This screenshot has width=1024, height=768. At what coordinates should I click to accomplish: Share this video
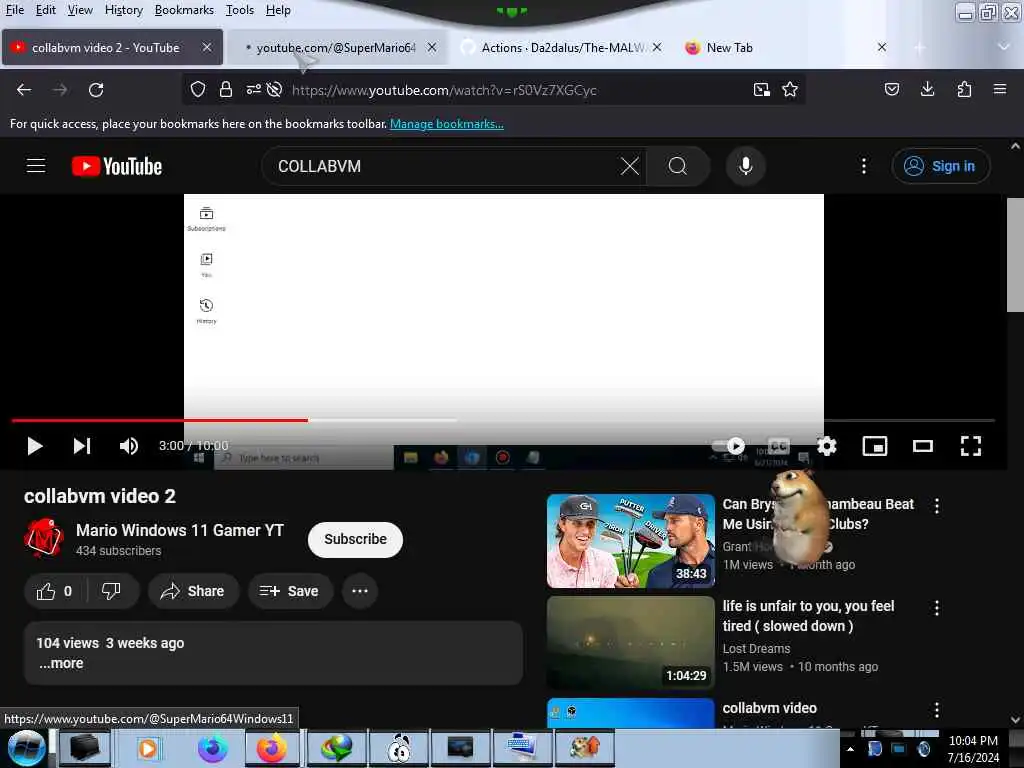coord(193,591)
